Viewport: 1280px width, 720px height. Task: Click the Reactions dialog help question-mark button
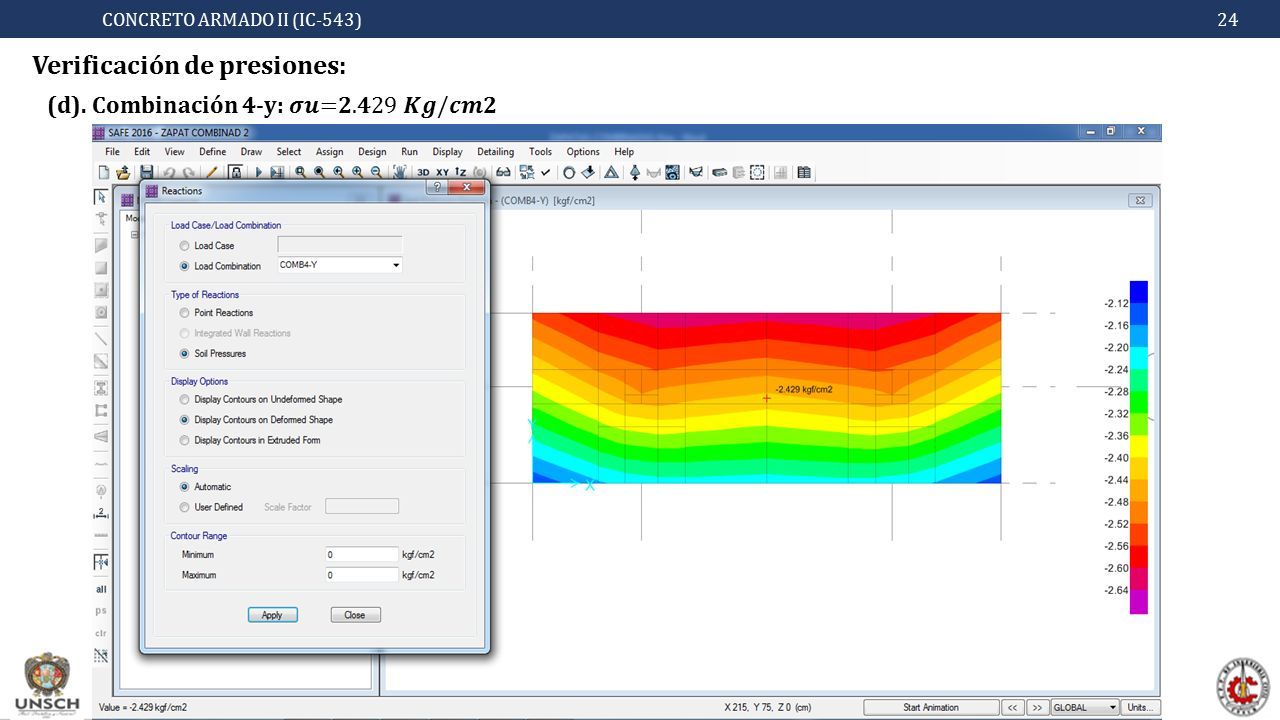pos(436,187)
